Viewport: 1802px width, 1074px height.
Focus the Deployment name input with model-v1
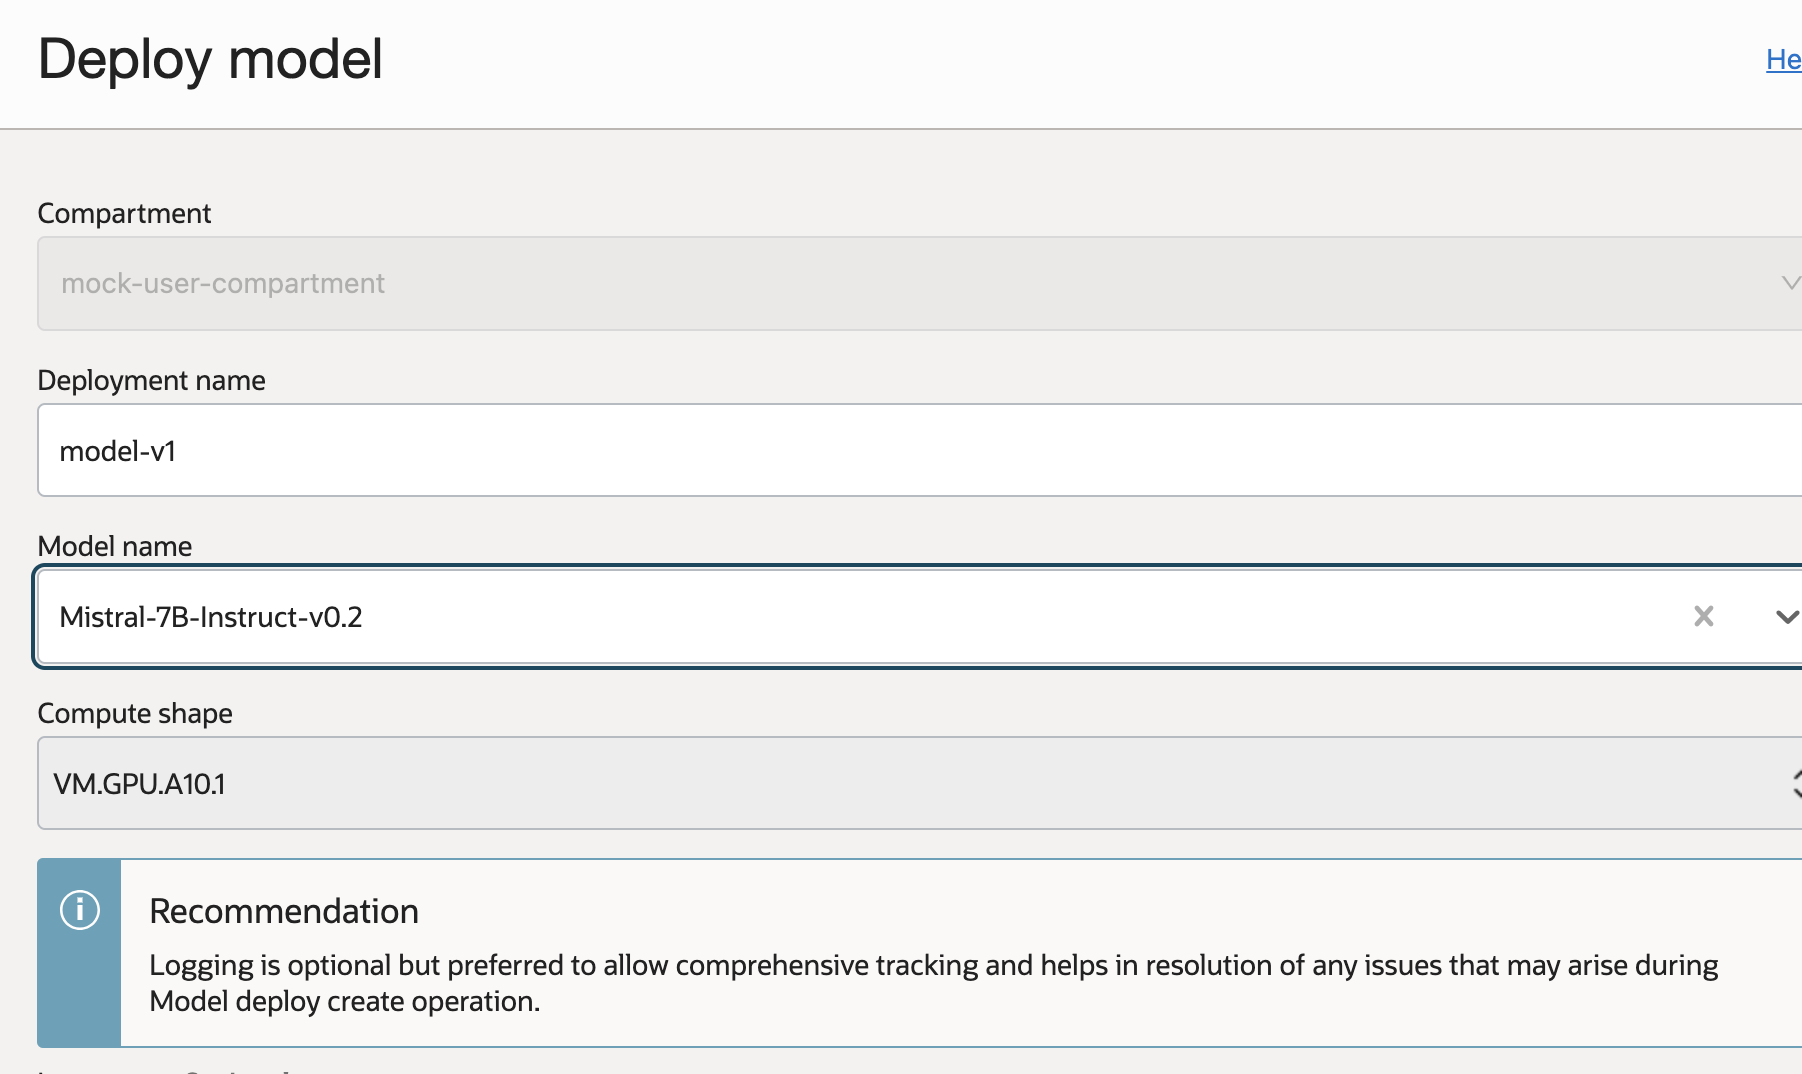tap(900, 451)
